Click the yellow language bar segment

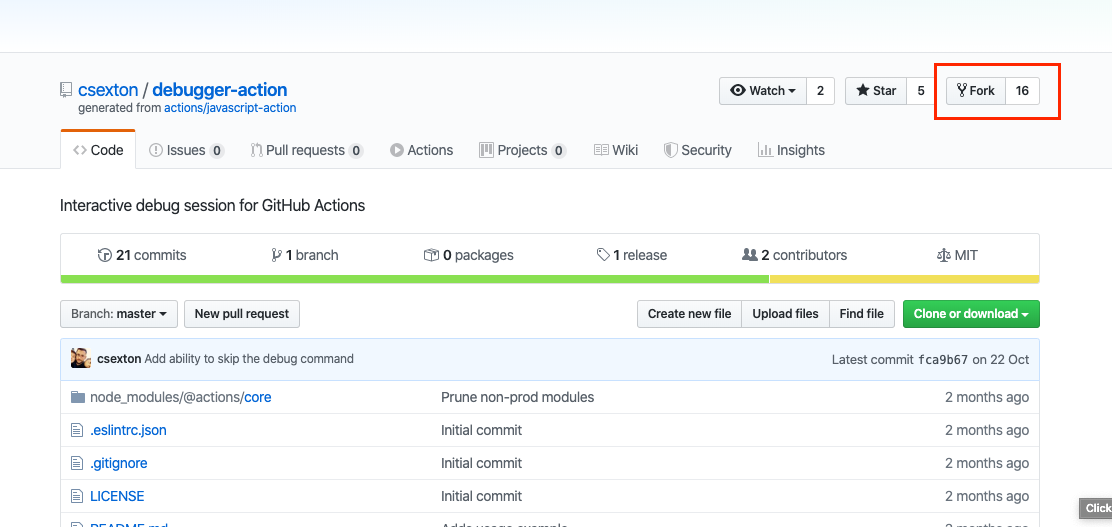pyautogui.click(x=905, y=279)
